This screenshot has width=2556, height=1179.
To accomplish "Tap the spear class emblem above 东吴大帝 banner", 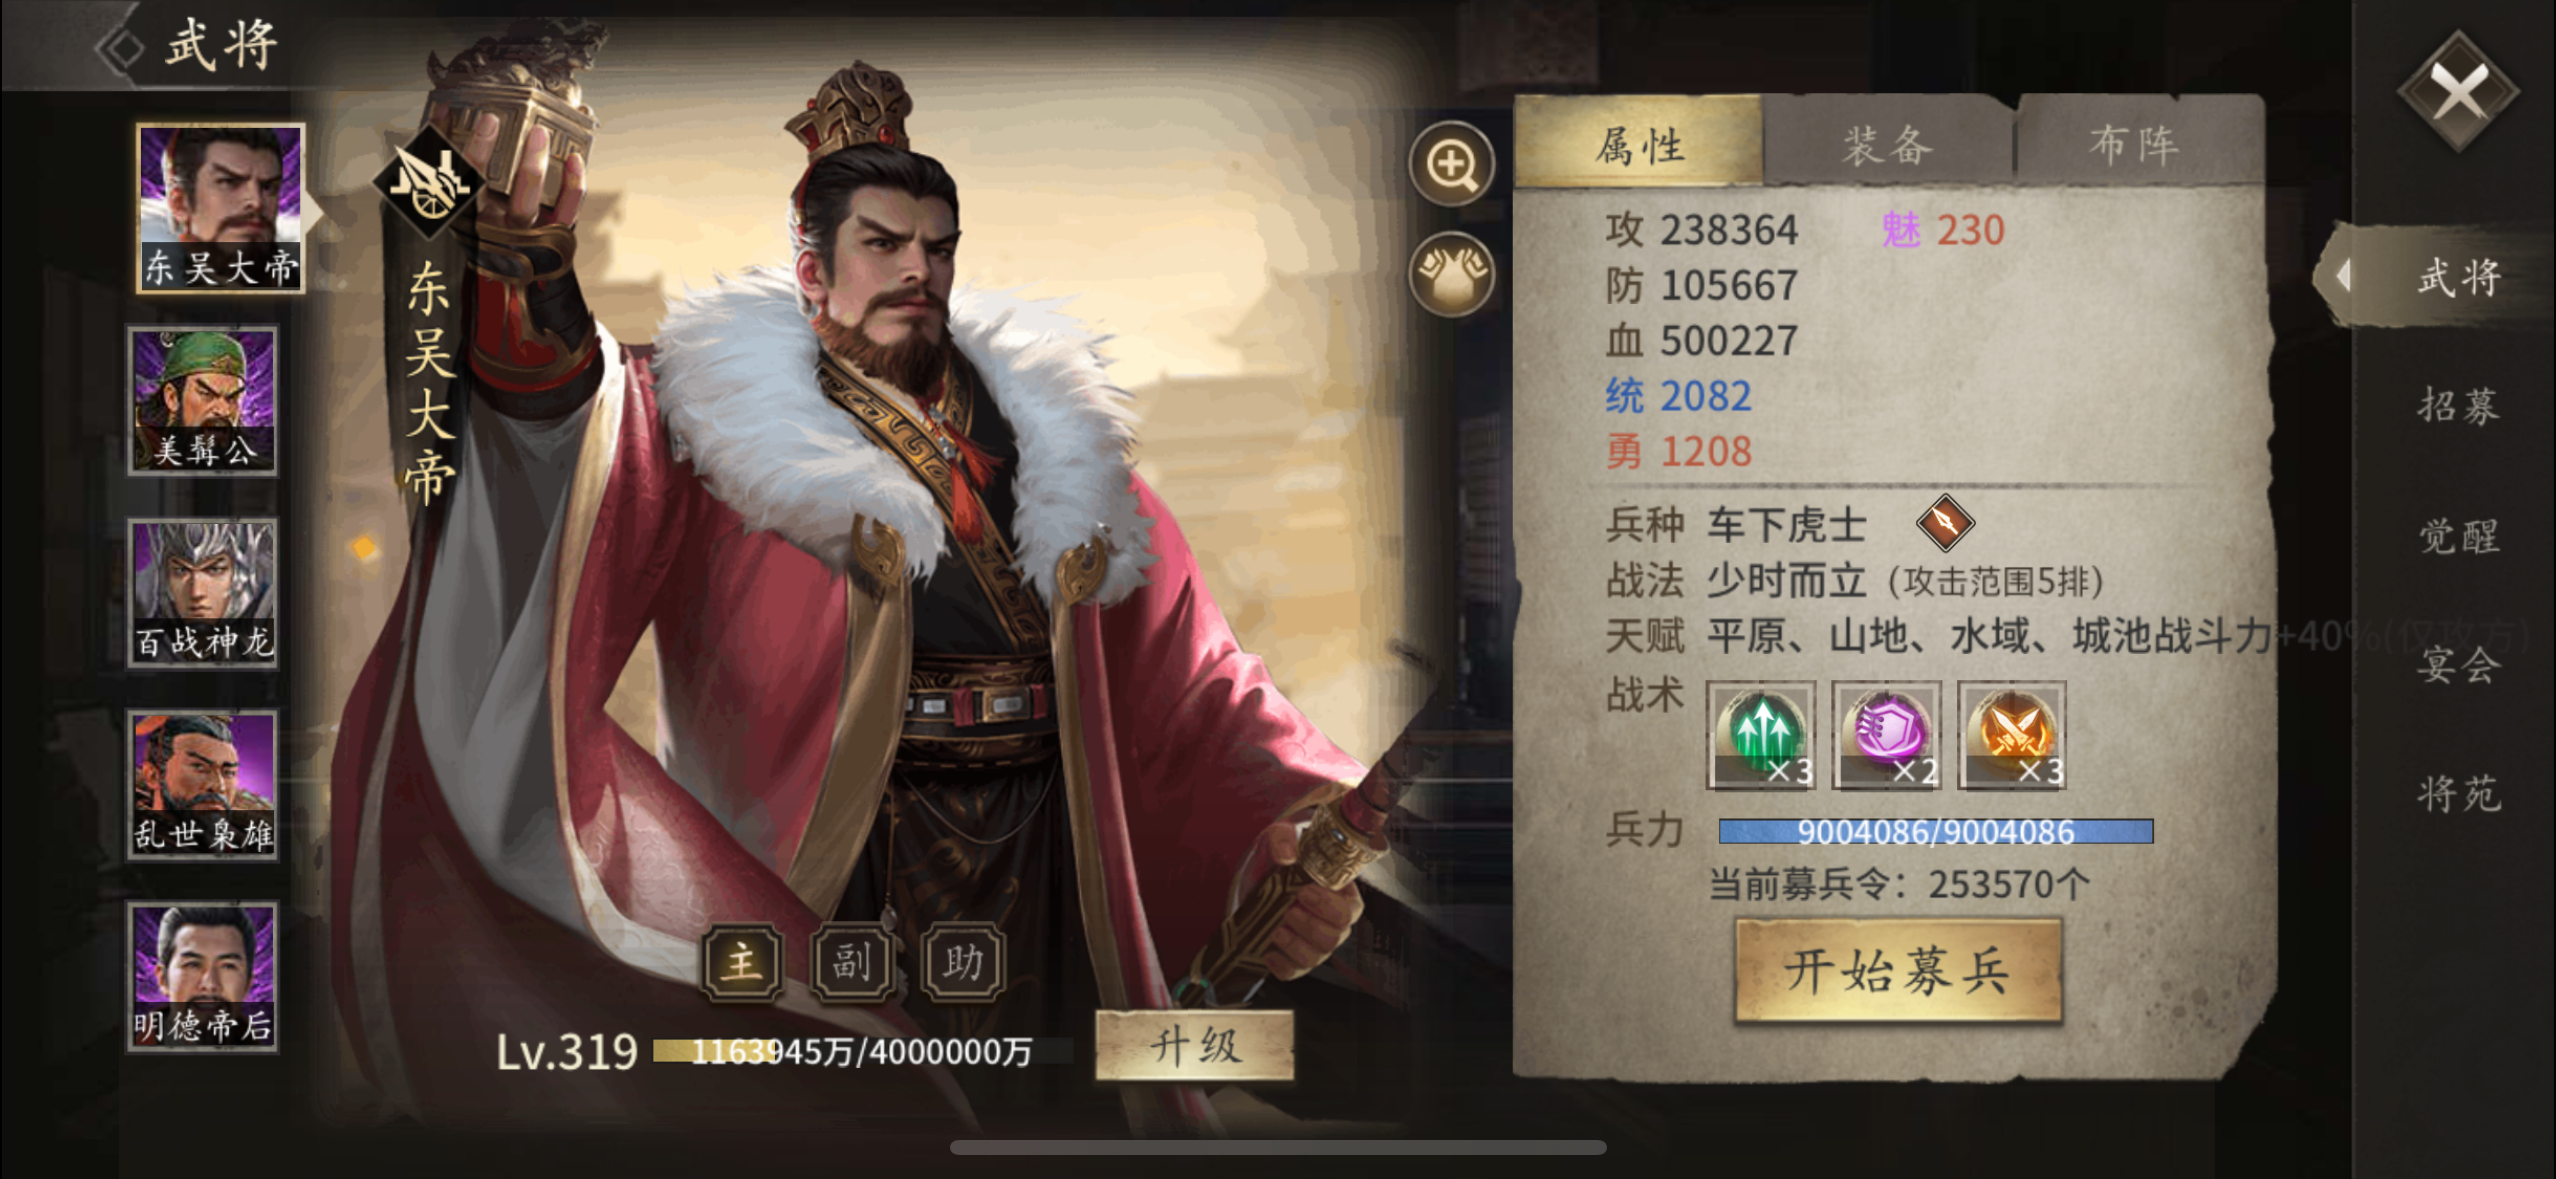I will click(429, 182).
